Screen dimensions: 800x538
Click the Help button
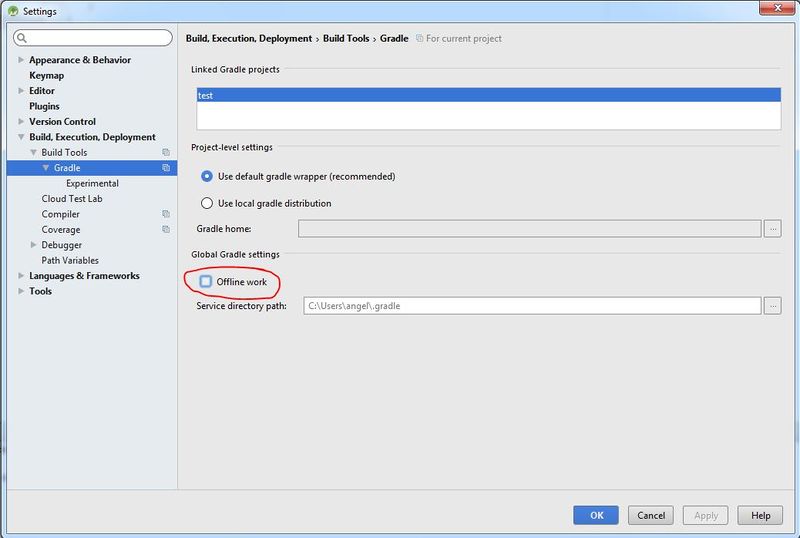760,515
